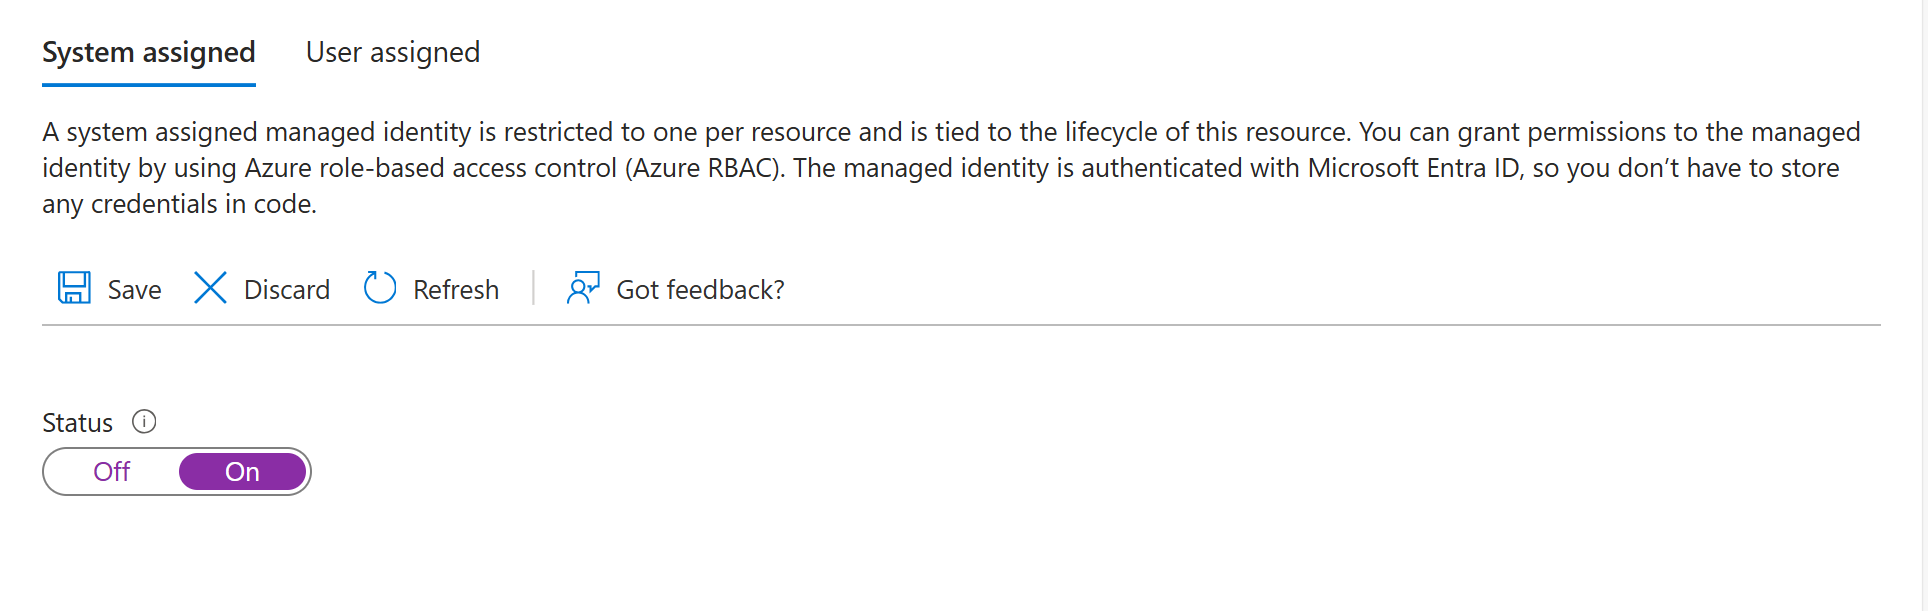The width and height of the screenshot is (1928, 611).
Task: Click the Refresh circular arrow icon
Action: coord(380,288)
